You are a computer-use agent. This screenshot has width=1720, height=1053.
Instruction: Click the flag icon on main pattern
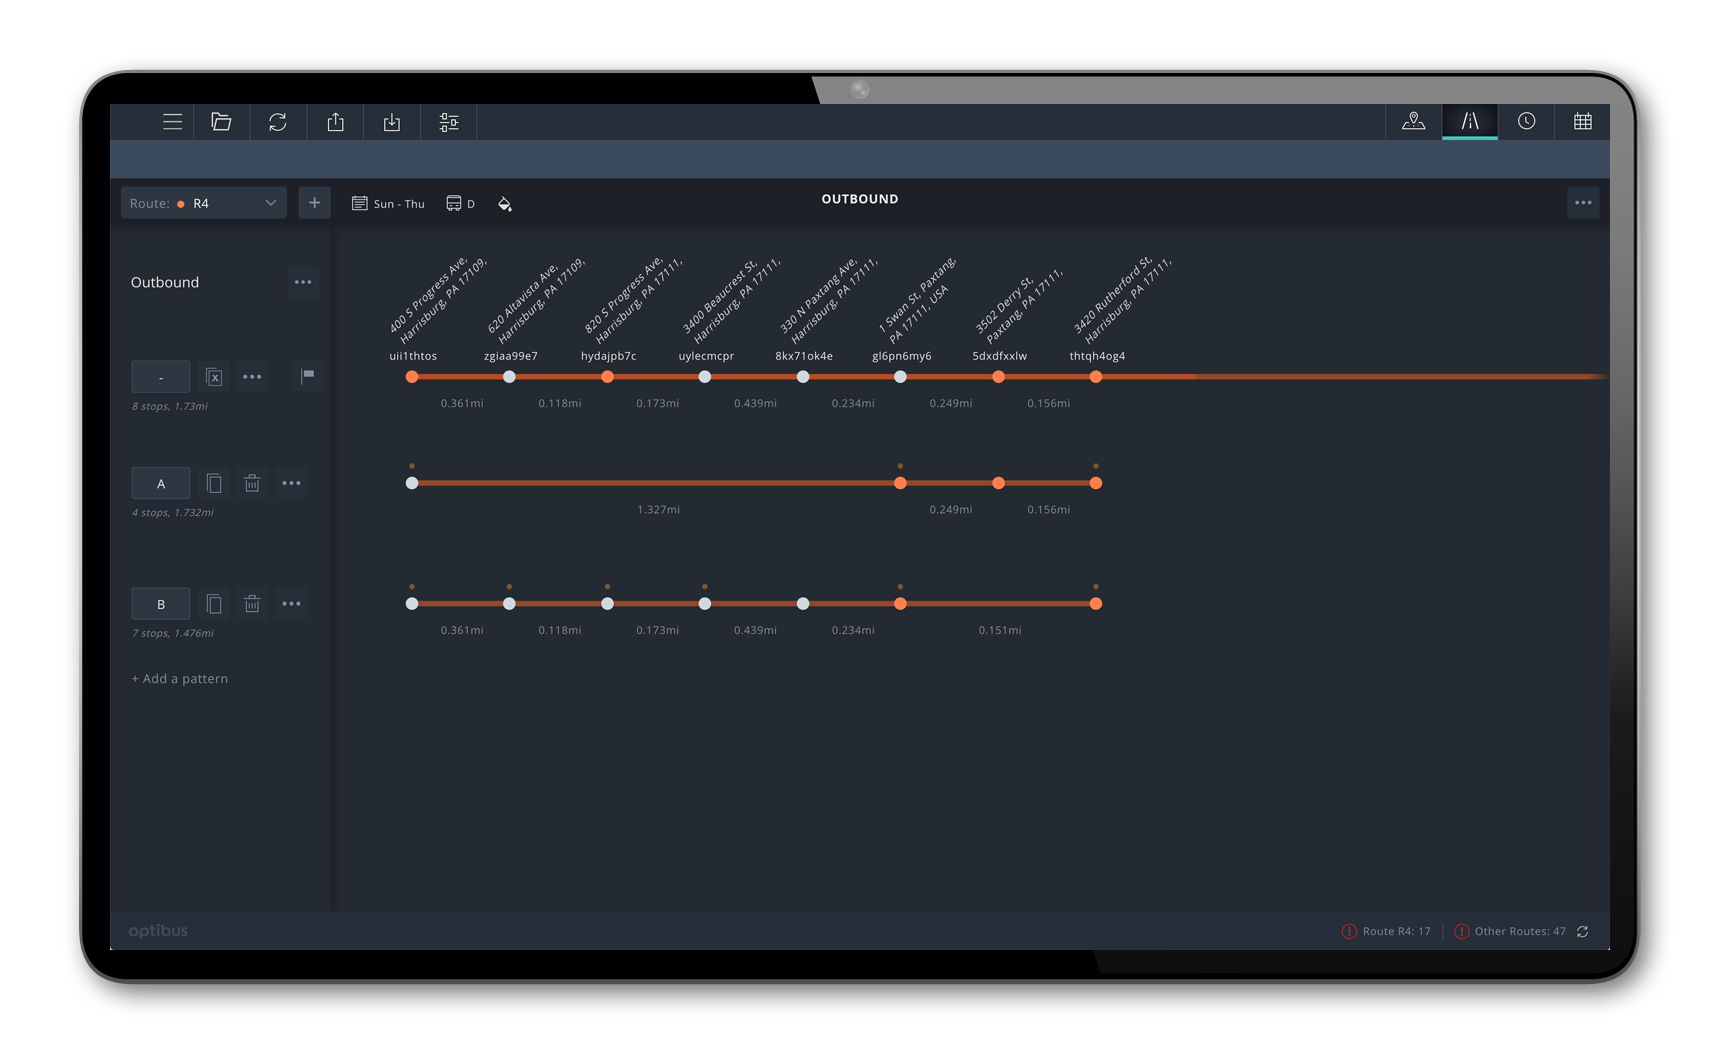click(x=308, y=376)
